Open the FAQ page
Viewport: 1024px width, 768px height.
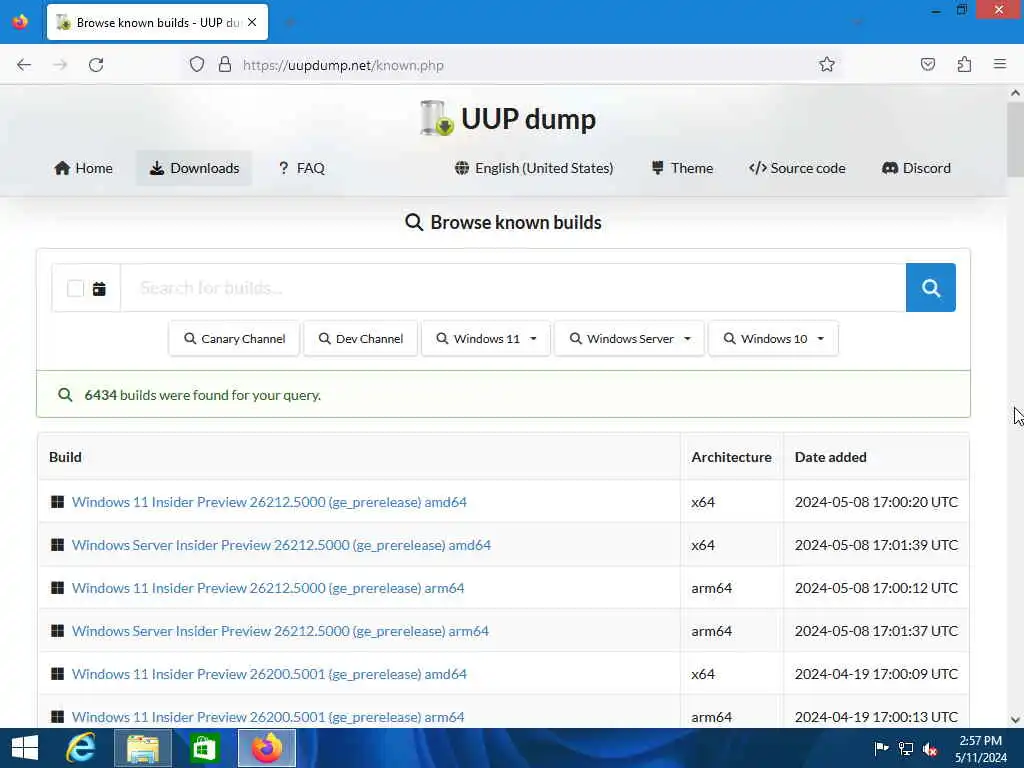coord(302,168)
